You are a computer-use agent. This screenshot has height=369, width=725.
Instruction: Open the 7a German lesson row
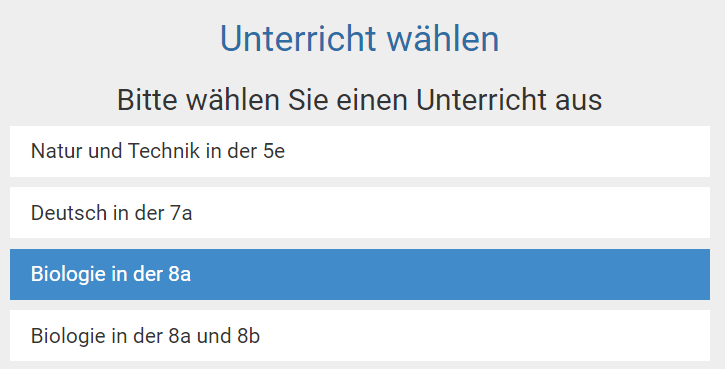point(360,213)
